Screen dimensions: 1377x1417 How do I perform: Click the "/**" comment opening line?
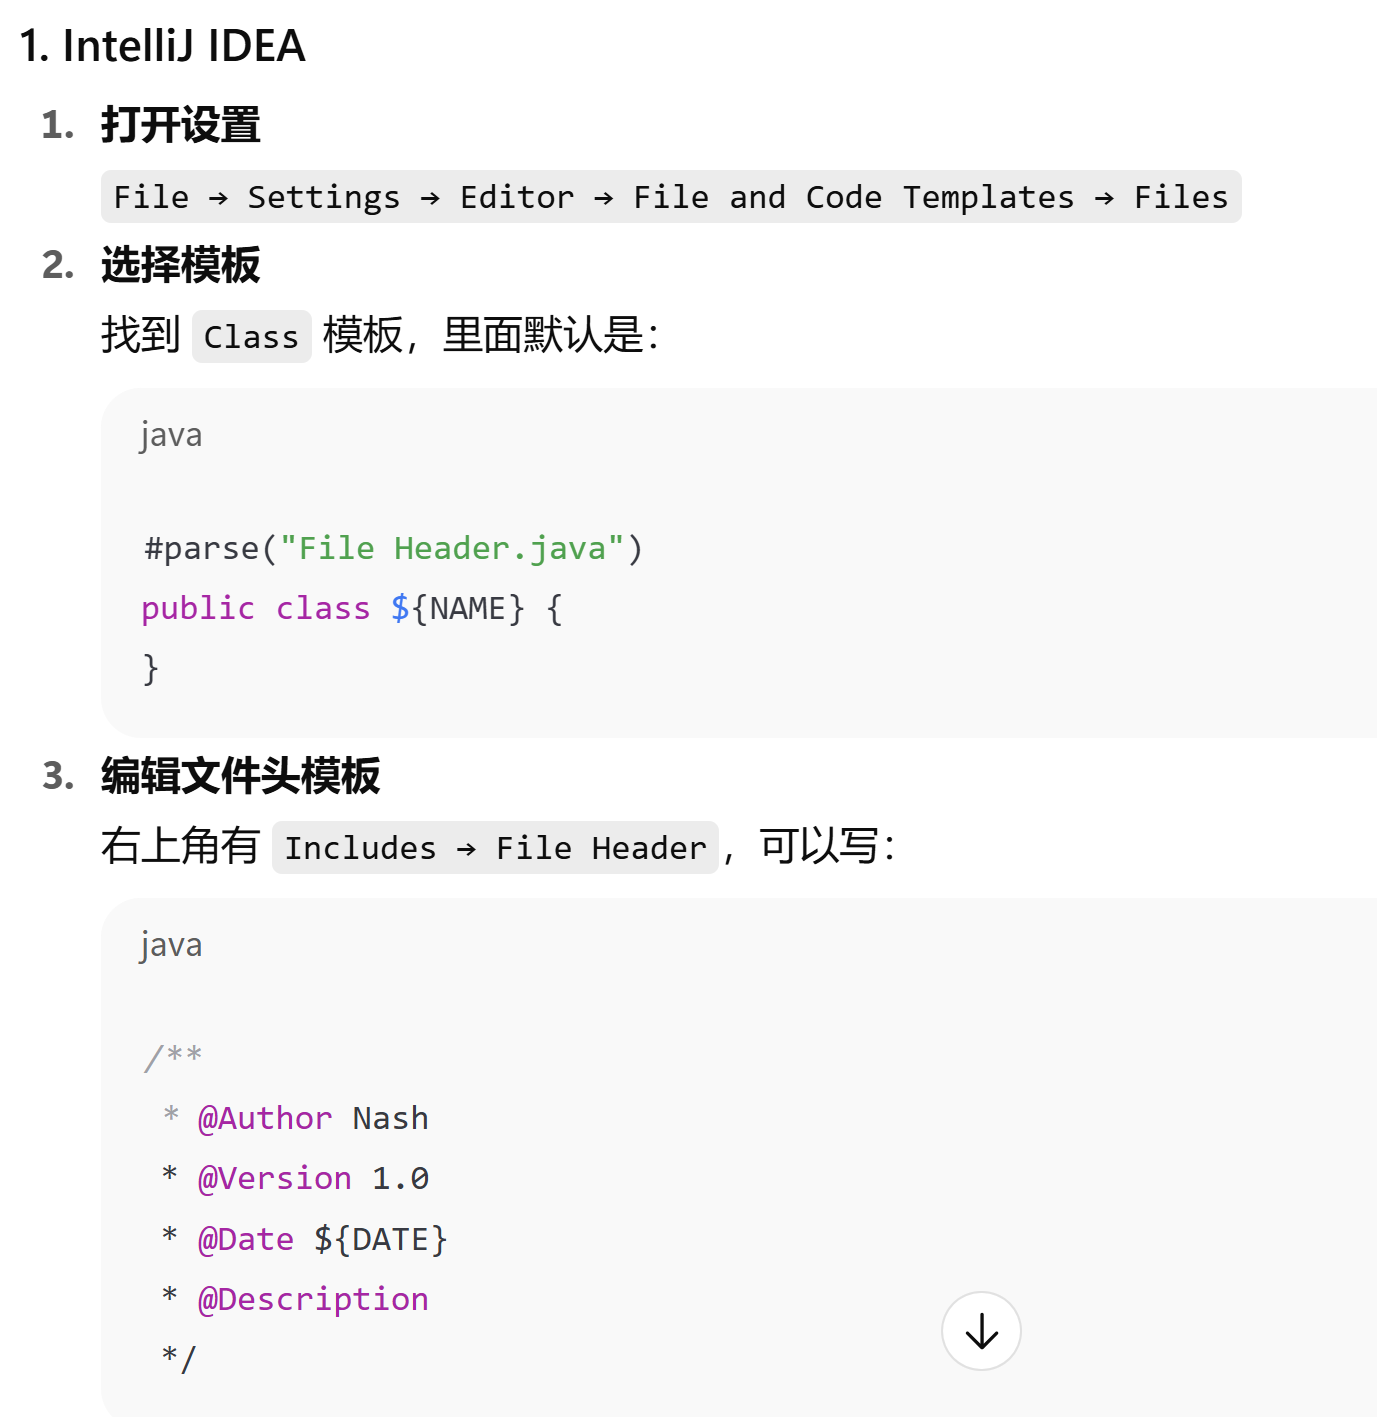click(173, 1056)
